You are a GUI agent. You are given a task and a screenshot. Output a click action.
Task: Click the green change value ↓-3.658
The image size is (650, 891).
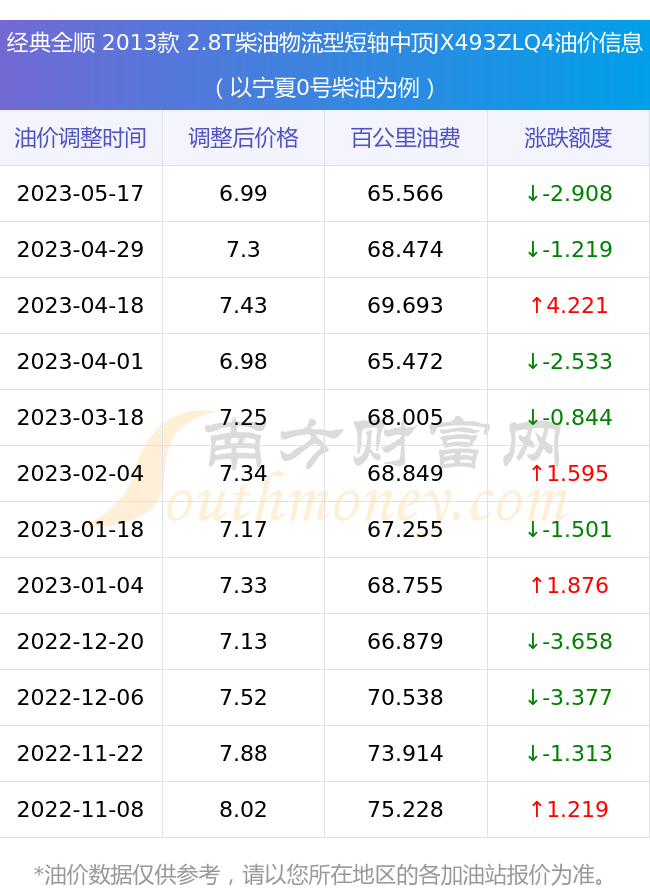569,641
